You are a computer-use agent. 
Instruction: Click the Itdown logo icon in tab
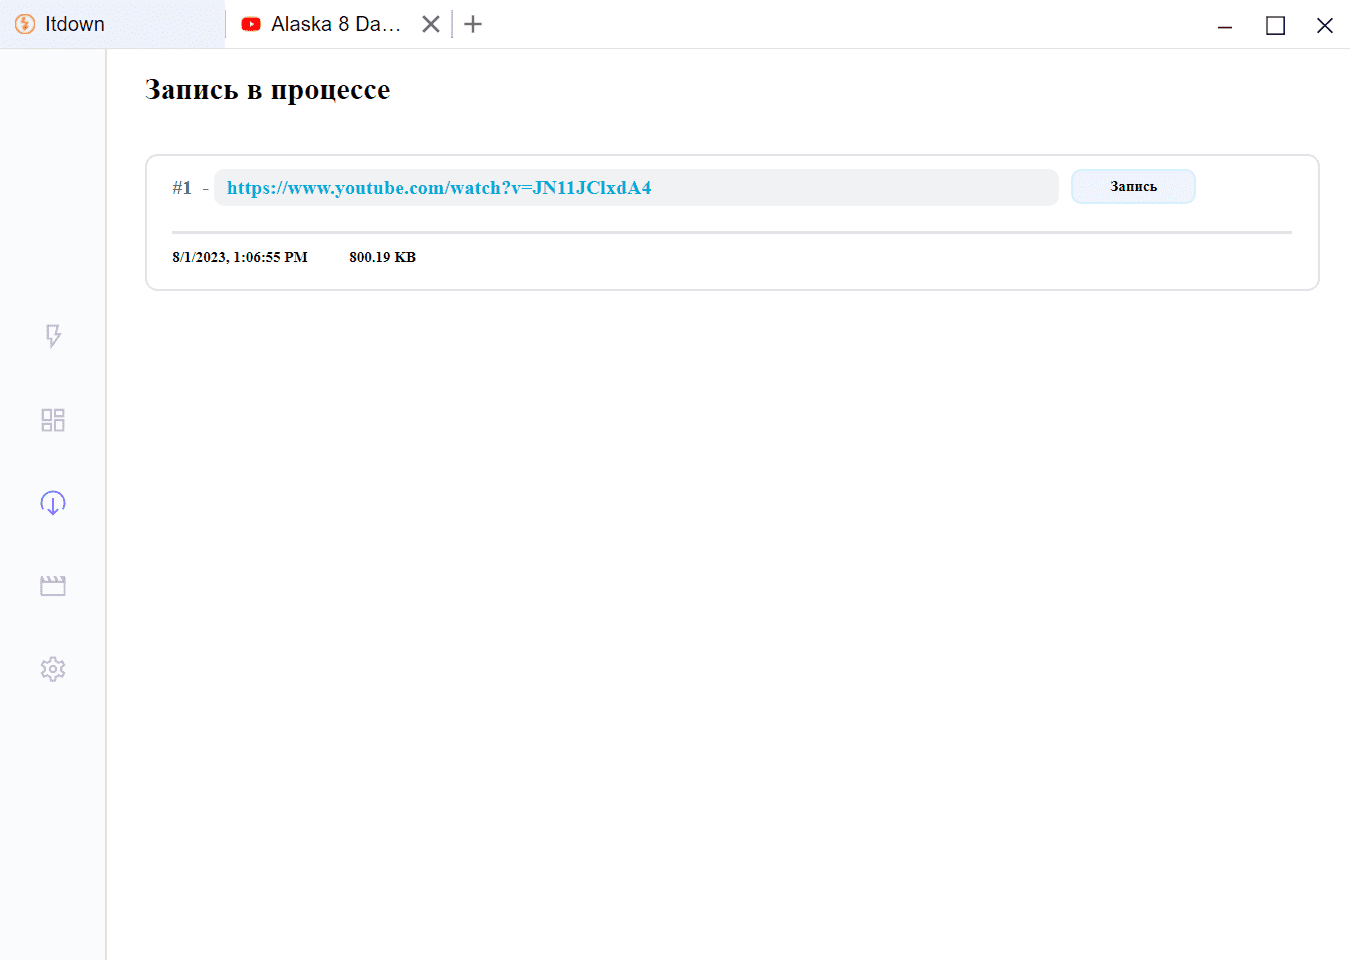(25, 24)
